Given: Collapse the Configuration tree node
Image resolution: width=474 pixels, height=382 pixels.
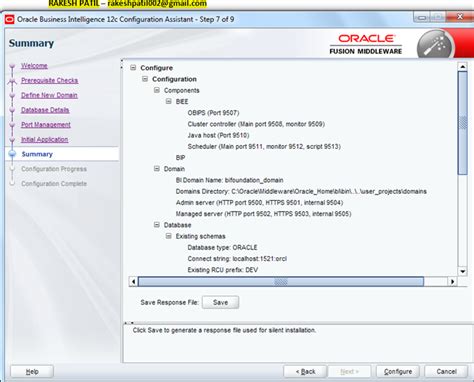Looking at the screenshot, I should coord(145,79).
